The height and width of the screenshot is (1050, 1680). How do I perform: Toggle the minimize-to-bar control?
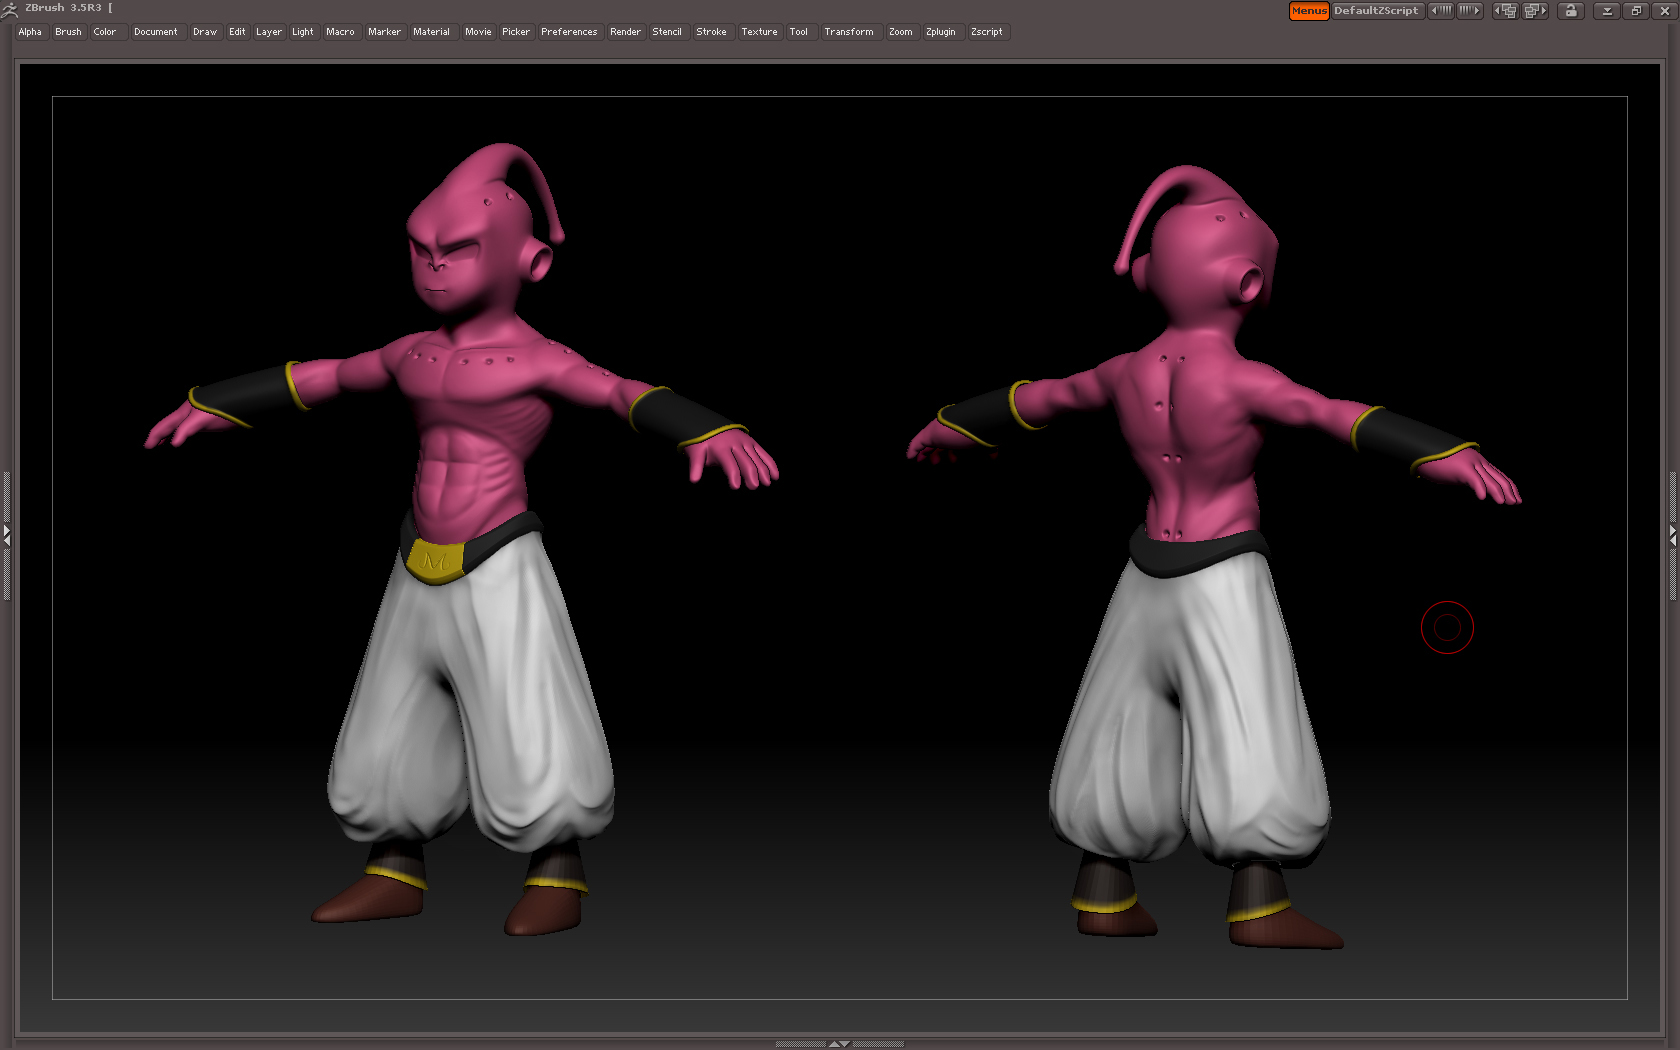pyautogui.click(x=1607, y=10)
